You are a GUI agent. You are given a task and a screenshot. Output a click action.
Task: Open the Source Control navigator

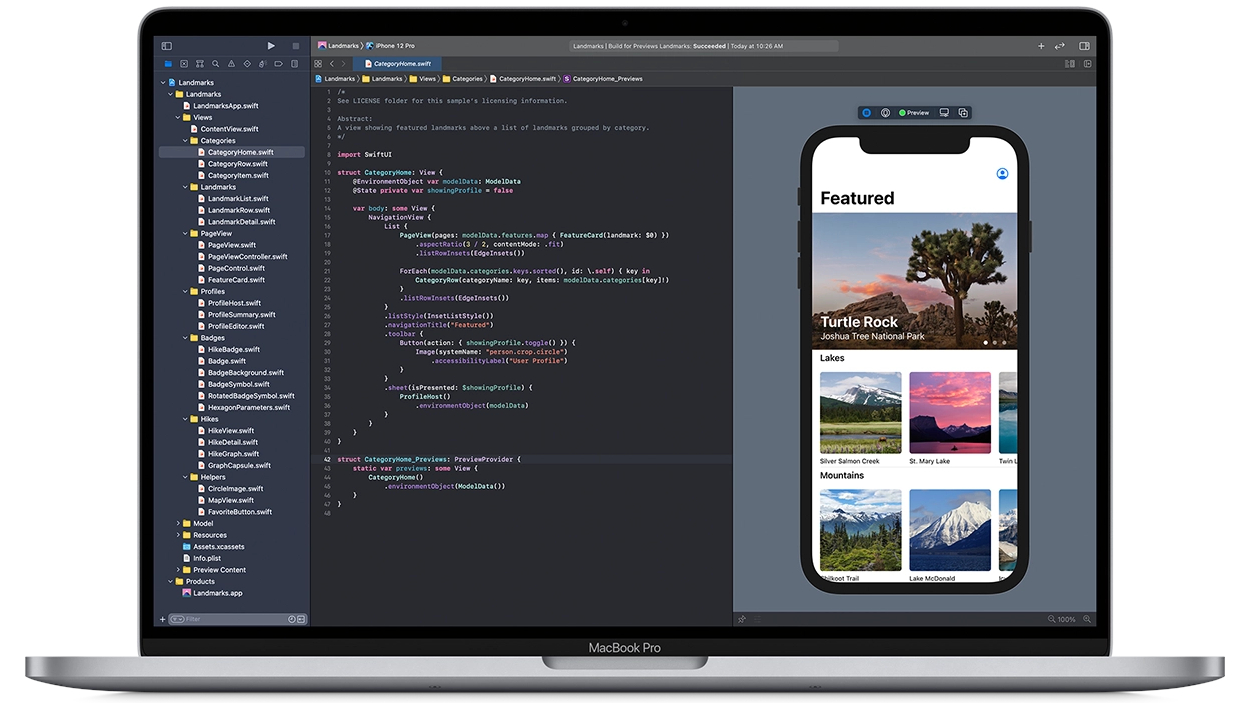pos(184,64)
